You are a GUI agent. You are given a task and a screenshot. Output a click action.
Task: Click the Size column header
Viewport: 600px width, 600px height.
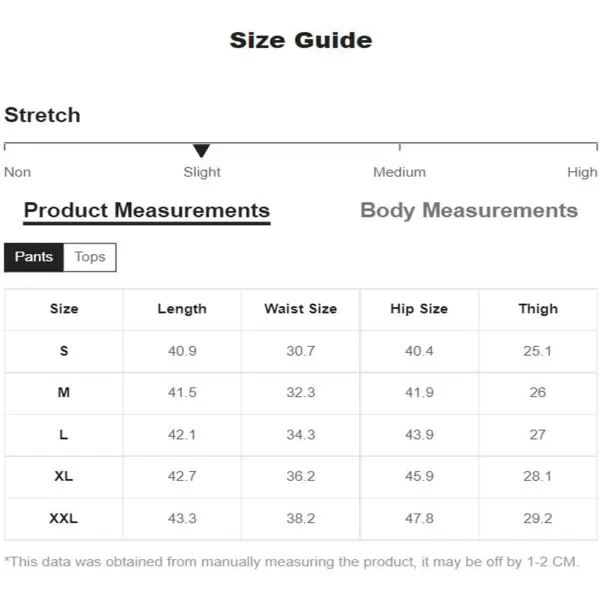tap(64, 309)
